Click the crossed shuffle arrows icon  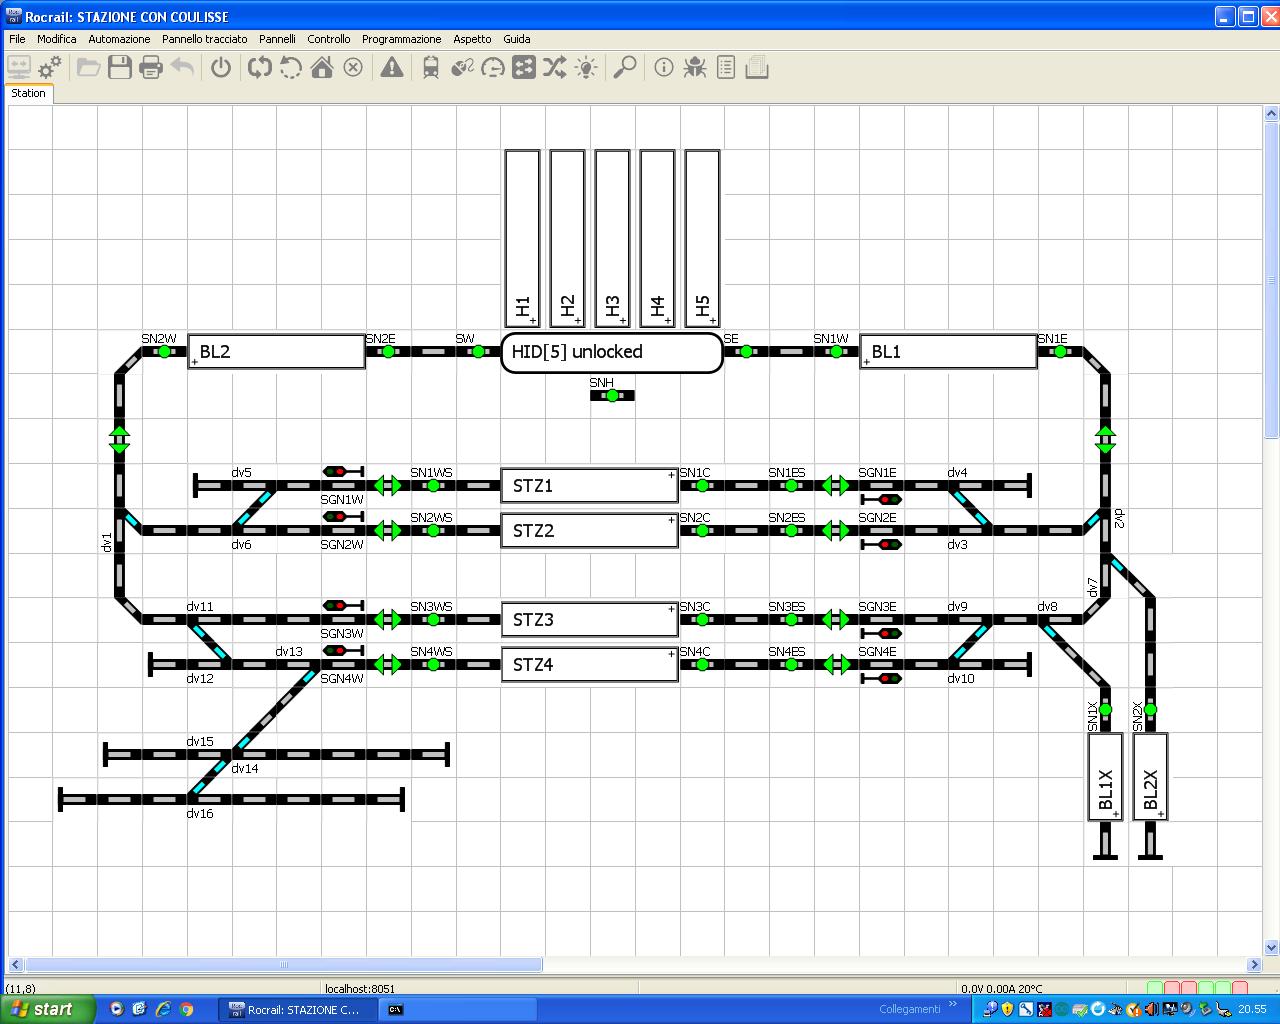tap(555, 67)
